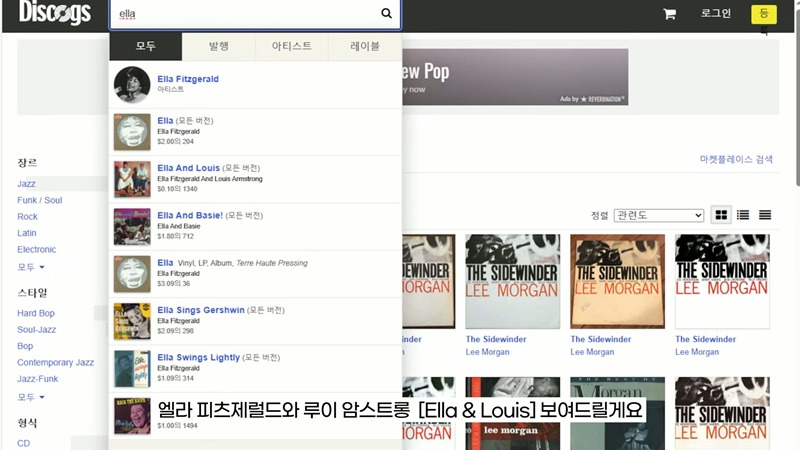
Task: Select the 모두 search tab
Action: [x=145, y=46]
